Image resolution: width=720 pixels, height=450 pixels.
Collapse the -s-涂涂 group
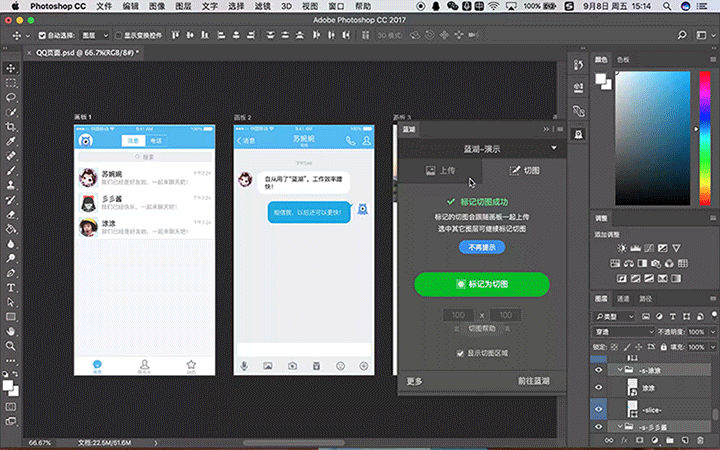pos(620,370)
